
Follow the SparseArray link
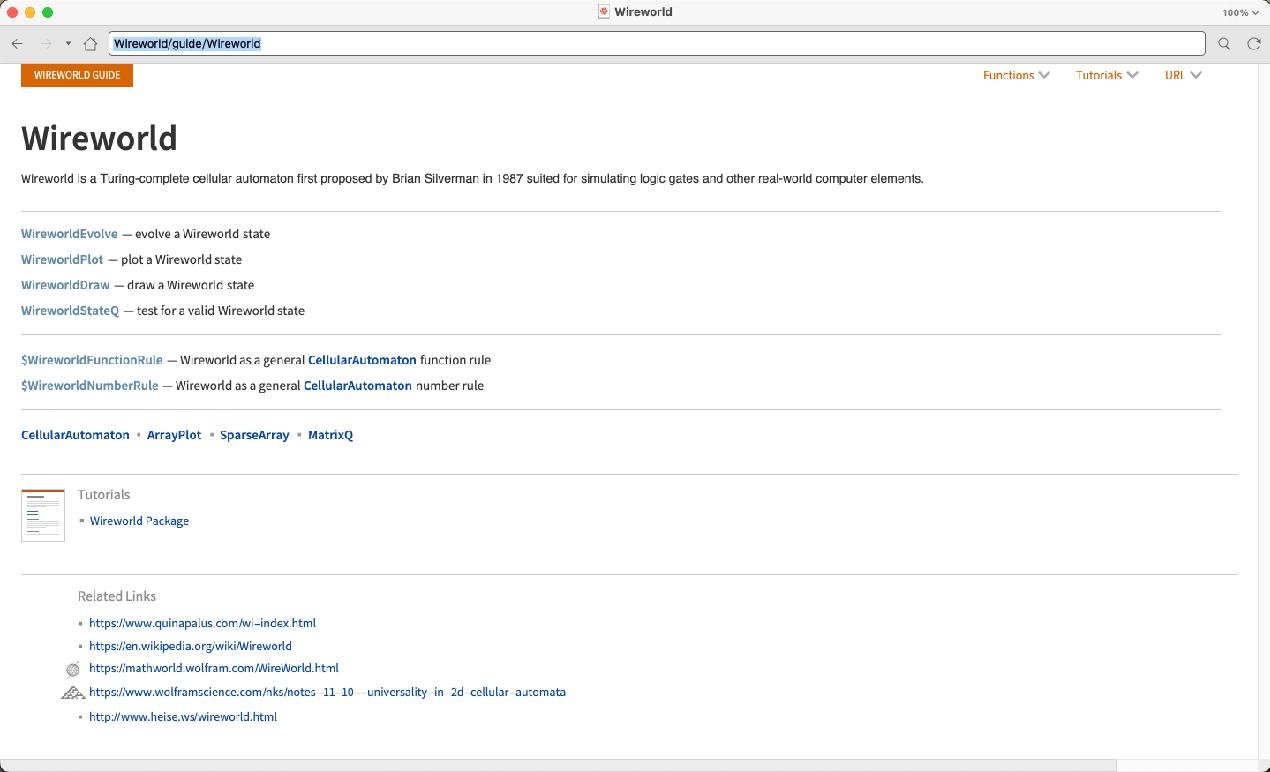pos(254,435)
